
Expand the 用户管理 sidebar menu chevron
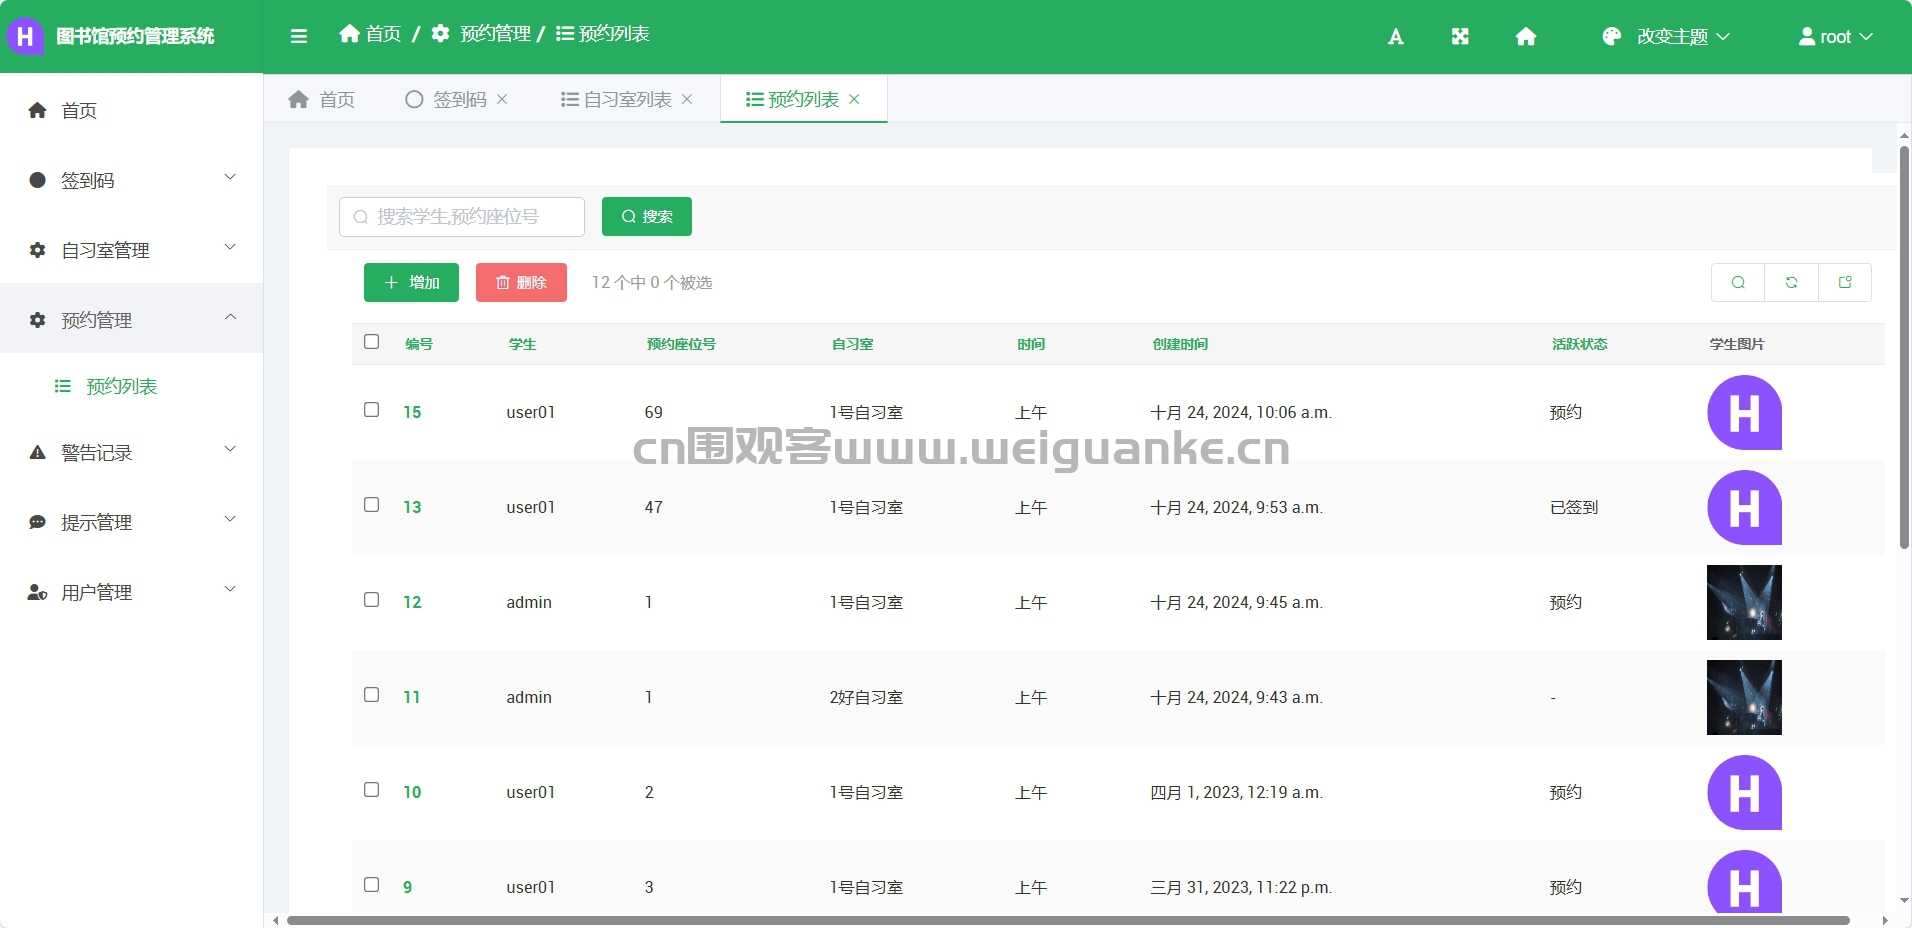click(230, 589)
